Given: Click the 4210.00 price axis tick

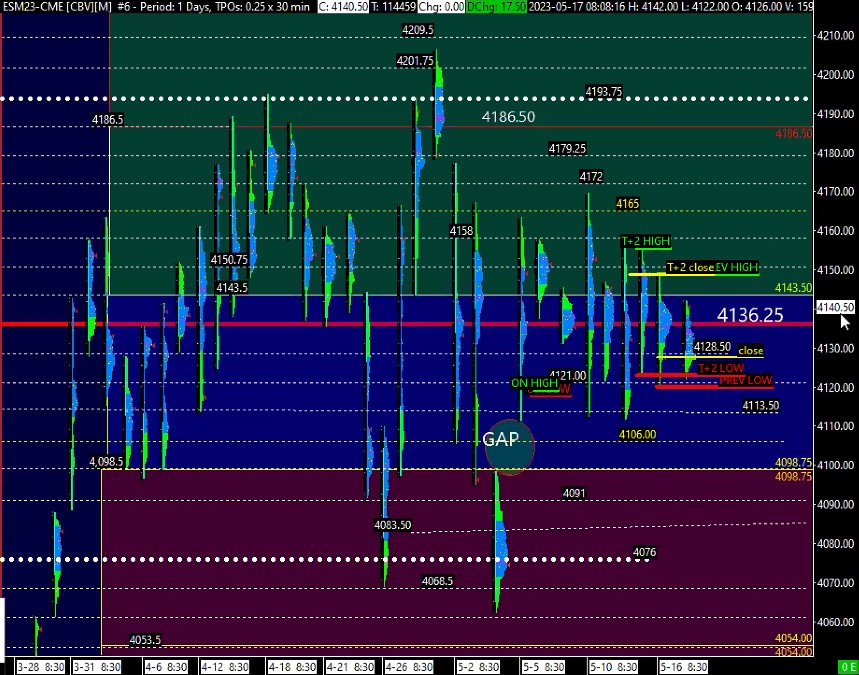Looking at the screenshot, I should coord(835,36).
